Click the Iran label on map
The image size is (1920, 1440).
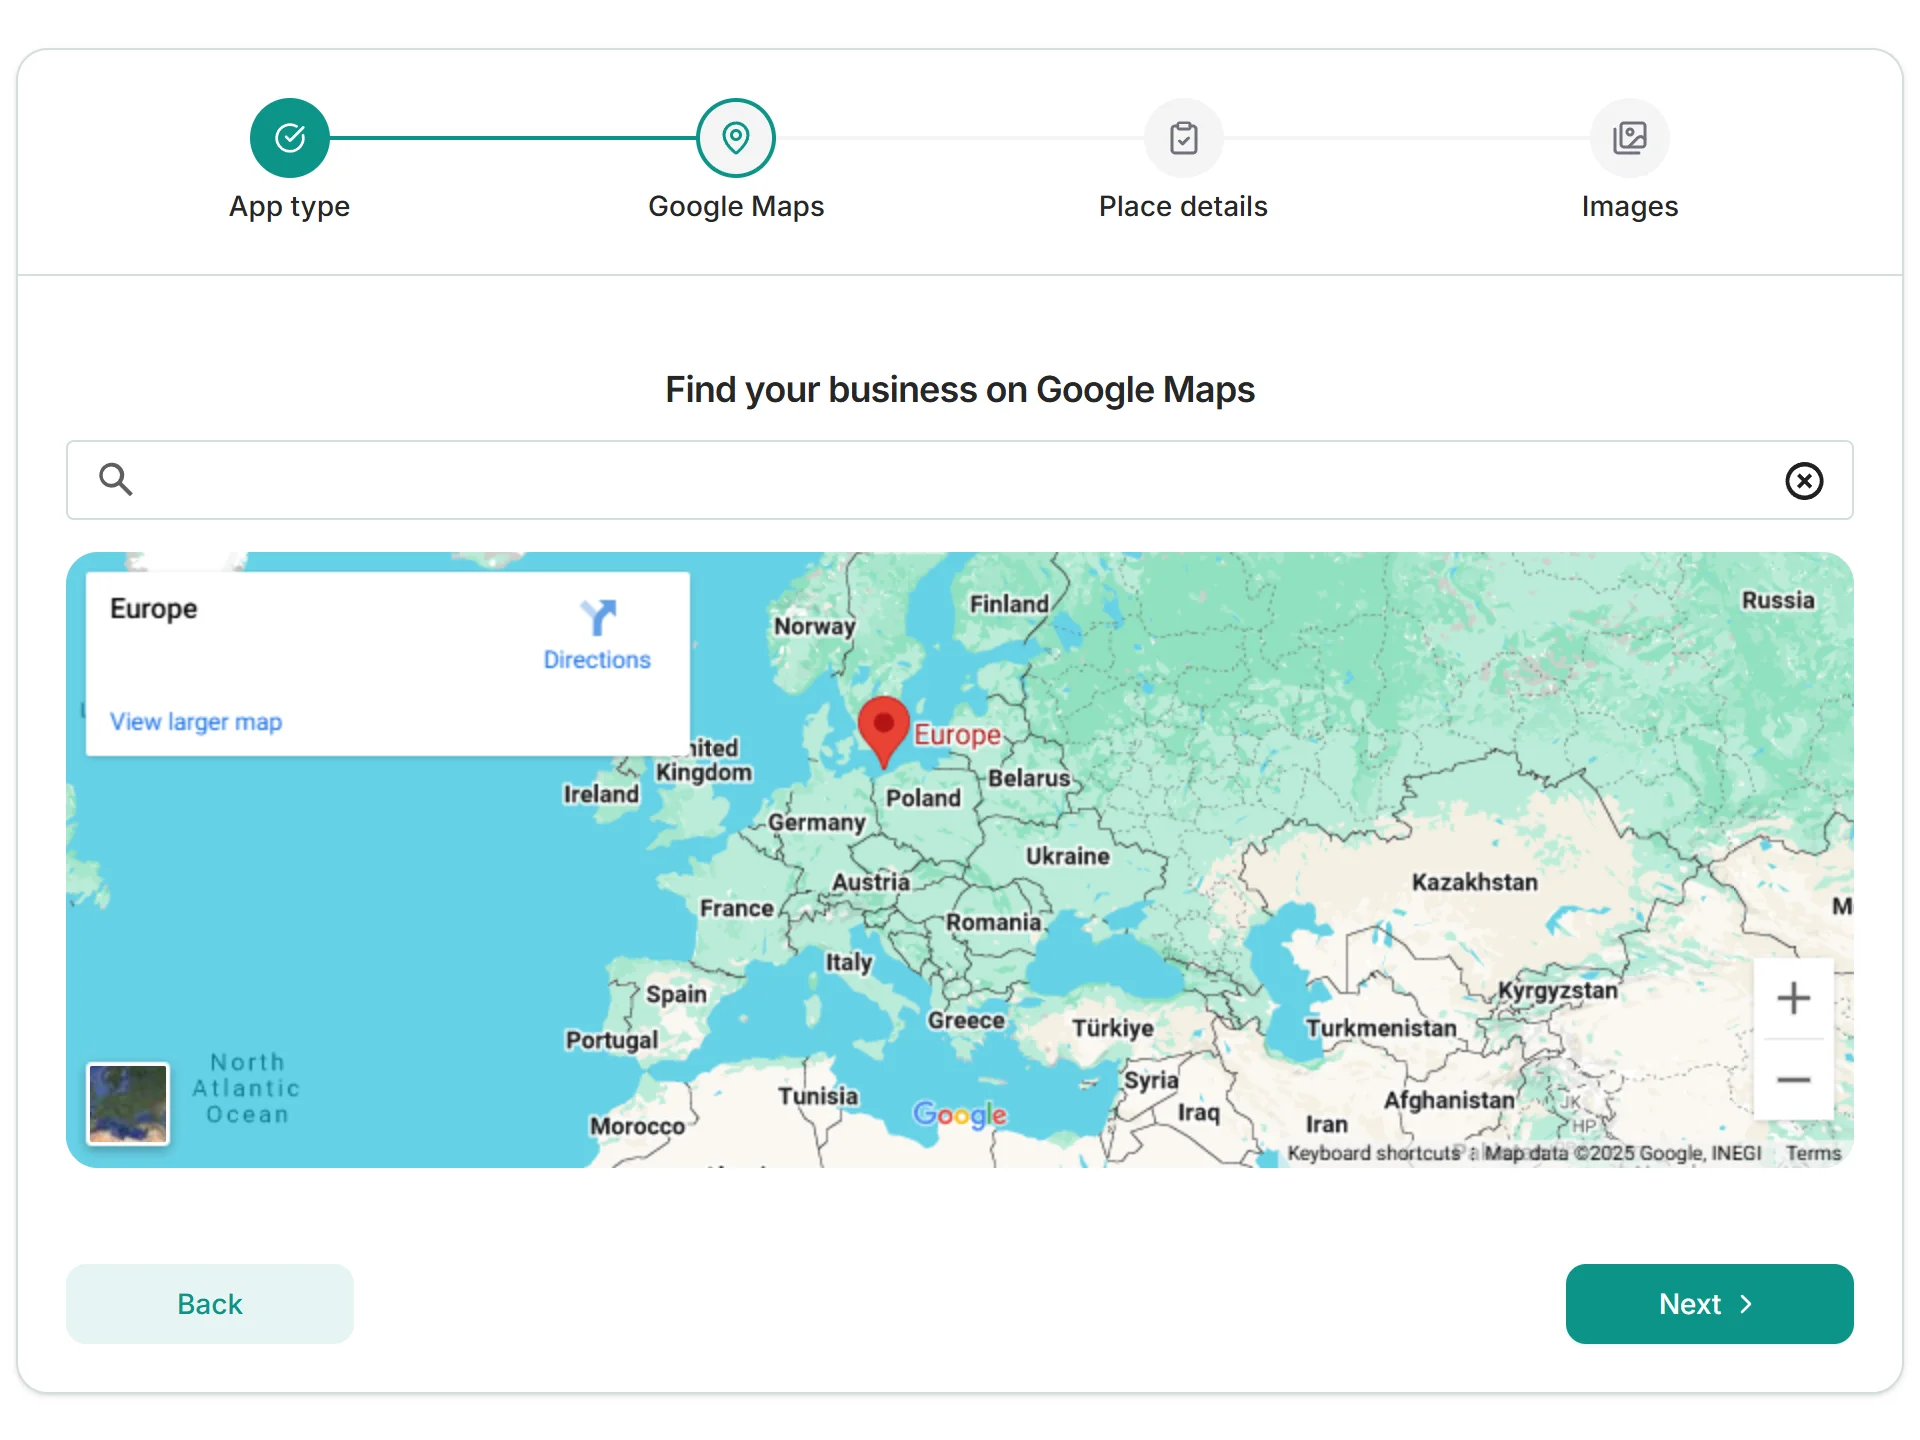pos(1327,1124)
